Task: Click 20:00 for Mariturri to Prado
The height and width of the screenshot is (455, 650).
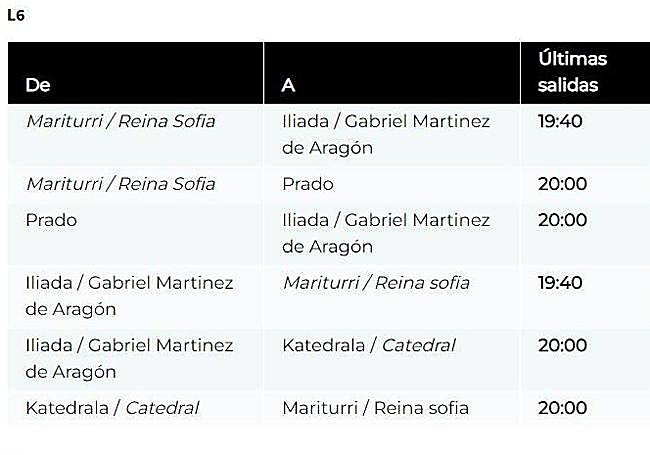Action: click(x=562, y=184)
